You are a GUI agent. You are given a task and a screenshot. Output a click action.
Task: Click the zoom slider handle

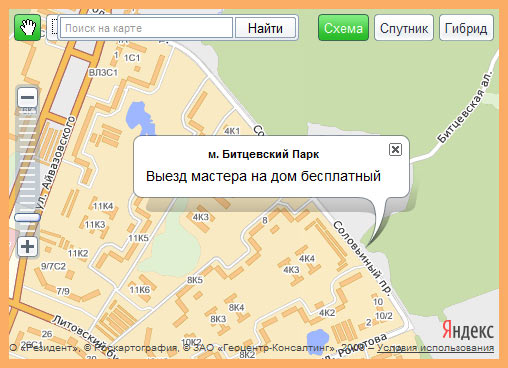tap(27, 218)
